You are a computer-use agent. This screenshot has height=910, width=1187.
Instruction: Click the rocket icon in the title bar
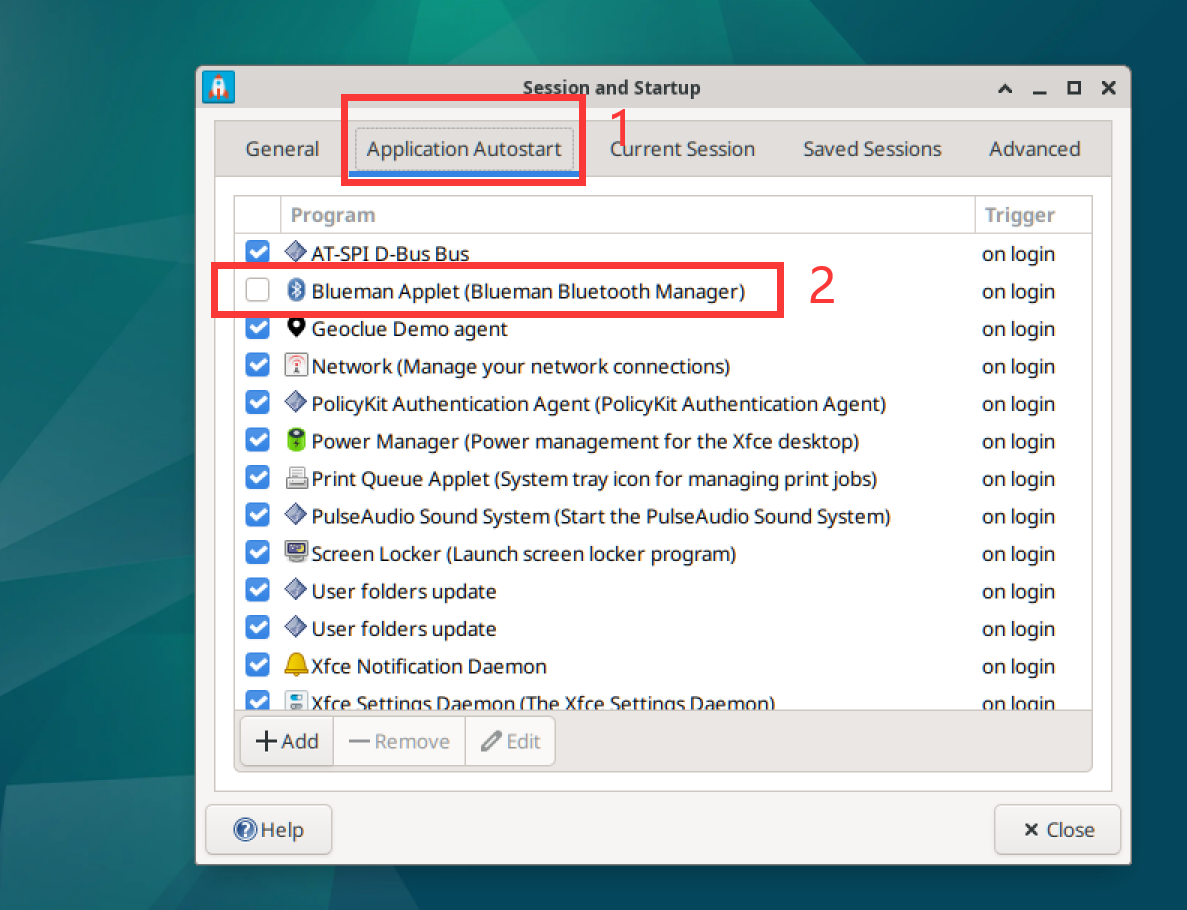coord(219,87)
